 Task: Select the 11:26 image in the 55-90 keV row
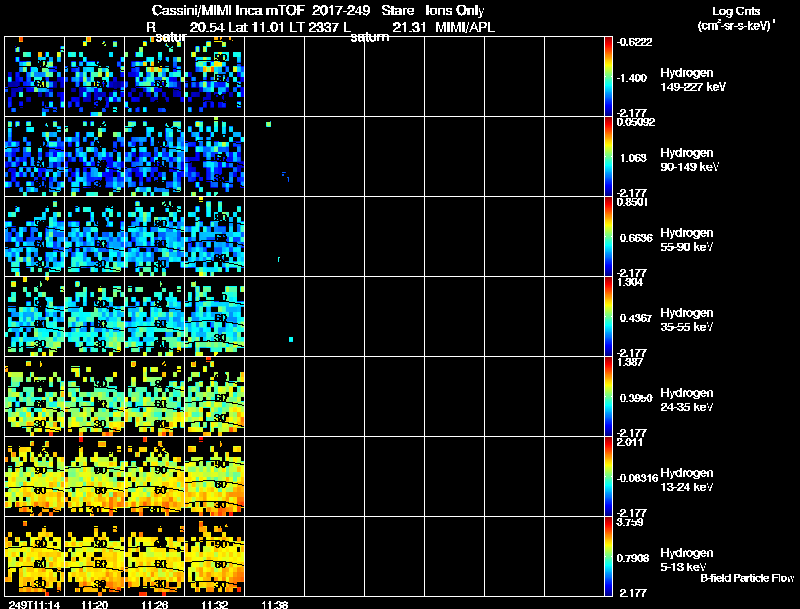click(x=155, y=236)
